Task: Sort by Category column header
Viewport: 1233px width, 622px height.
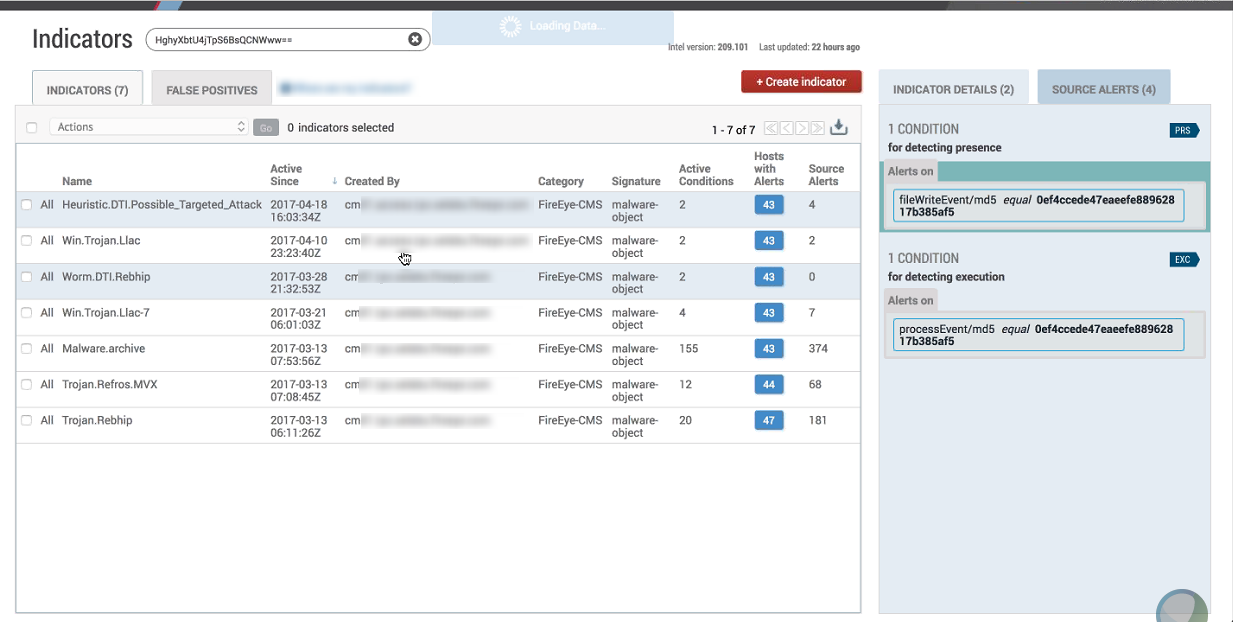Action: coord(561,182)
